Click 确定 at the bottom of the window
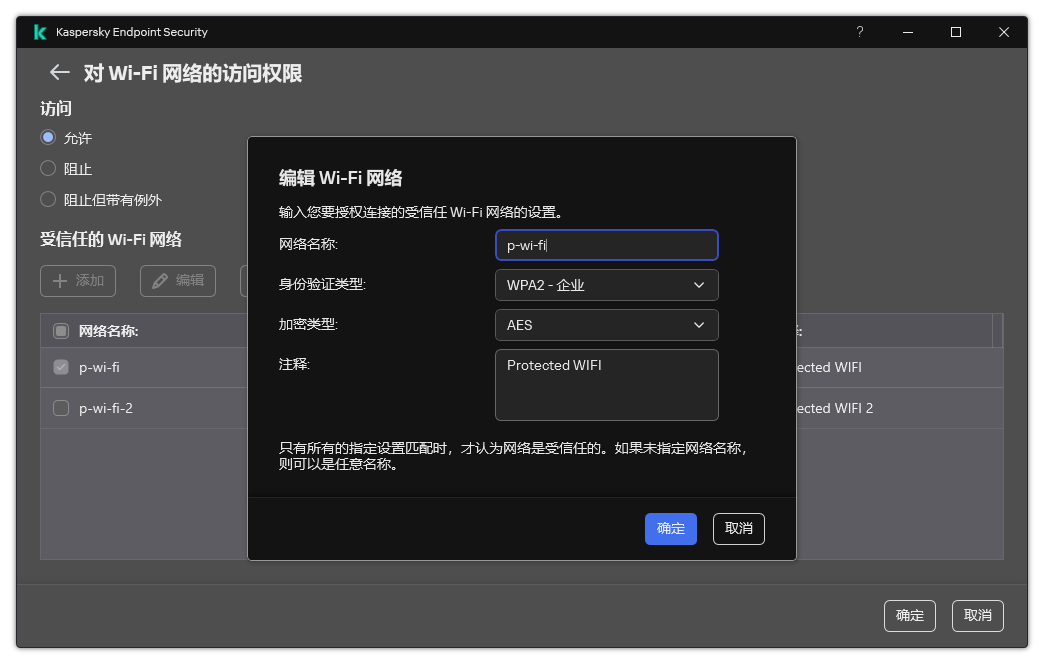 coord(909,616)
